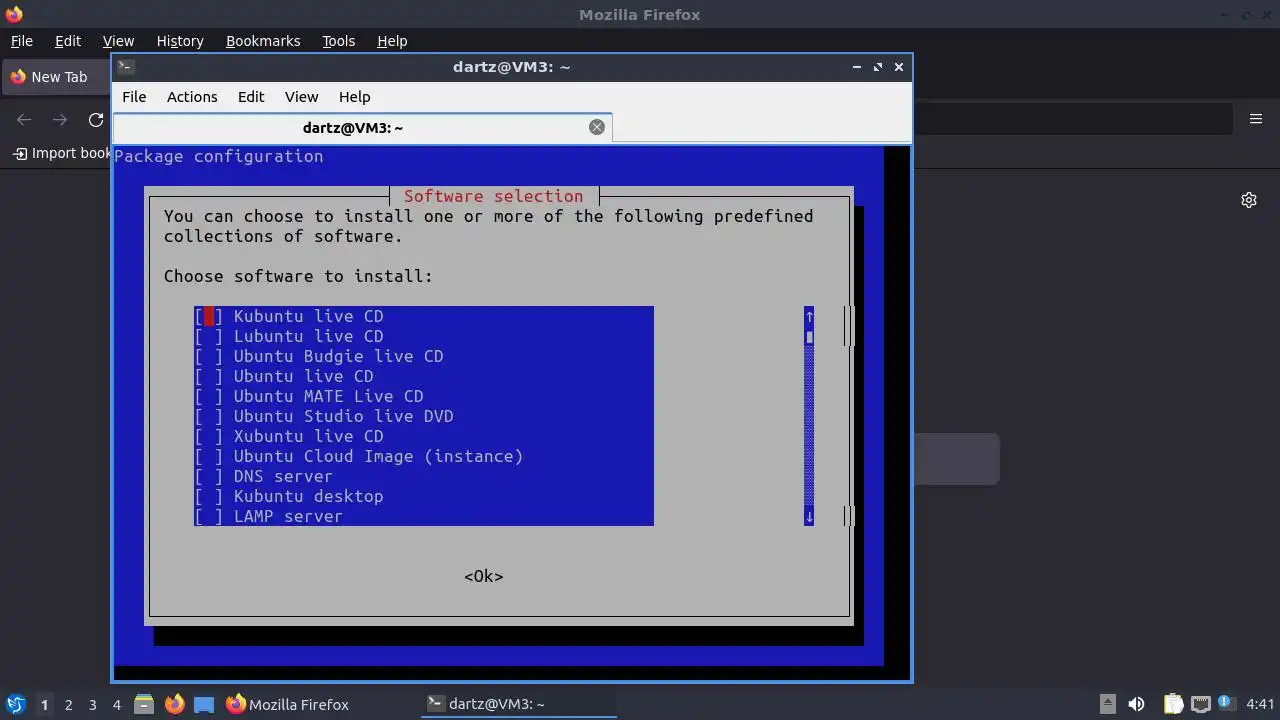Viewport: 1280px width, 720px height.
Task: Close the dartz@VM3 terminal tab
Action: [x=597, y=127]
